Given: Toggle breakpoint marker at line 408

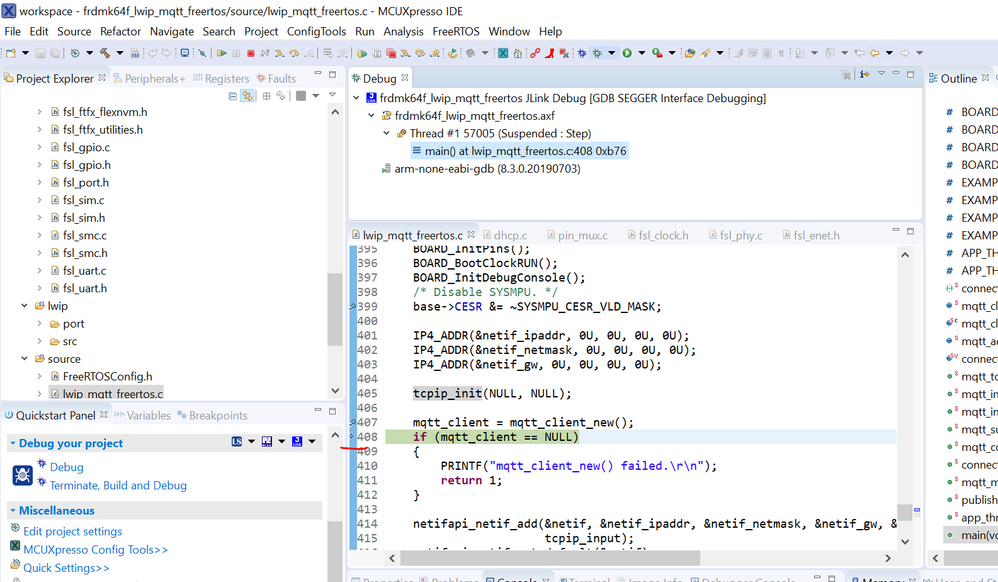Looking at the screenshot, I should [x=352, y=437].
